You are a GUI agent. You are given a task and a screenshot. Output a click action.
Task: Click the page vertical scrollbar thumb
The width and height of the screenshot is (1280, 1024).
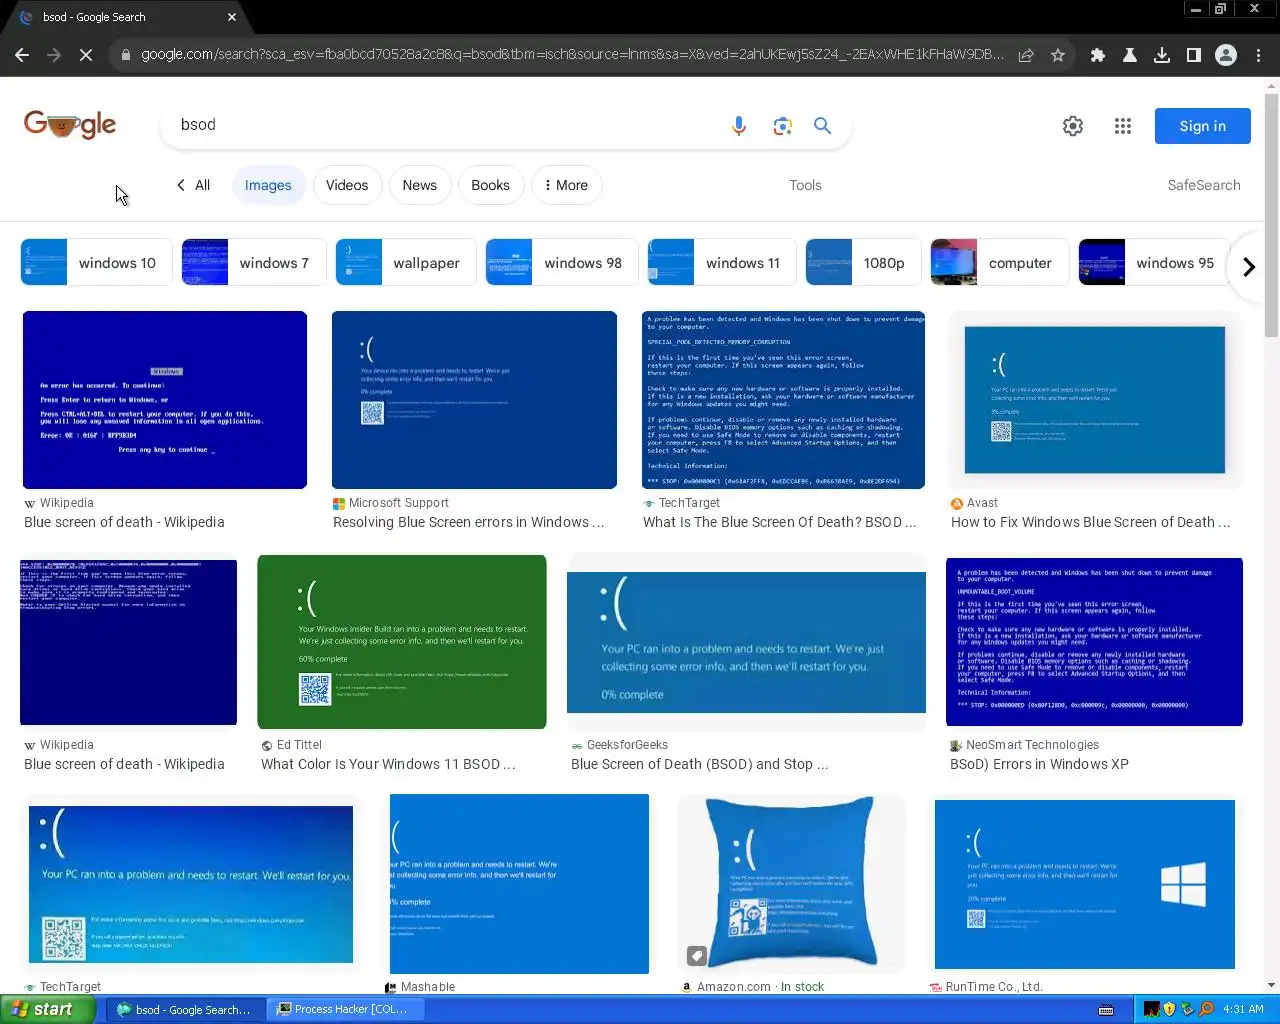[1271, 215]
